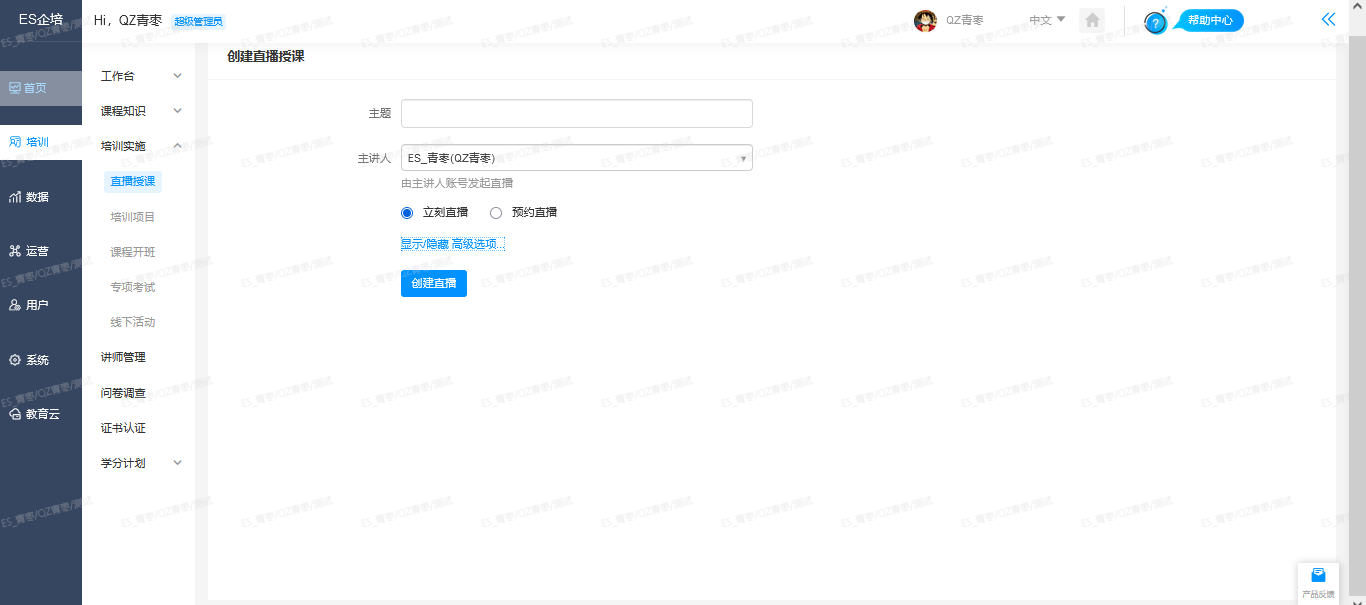Open 运营 section in sidebar
The width and height of the screenshot is (1366, 605).
[41, 251]
